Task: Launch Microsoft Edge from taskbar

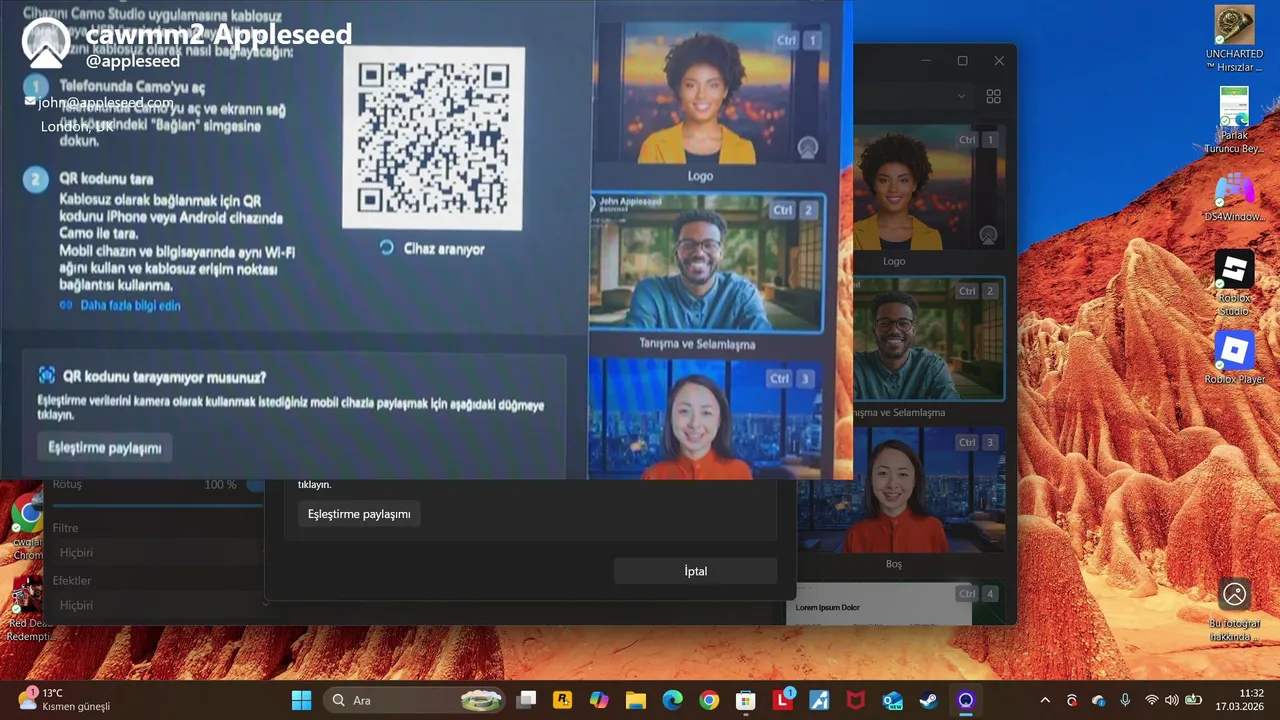Action: pos(672,700)
